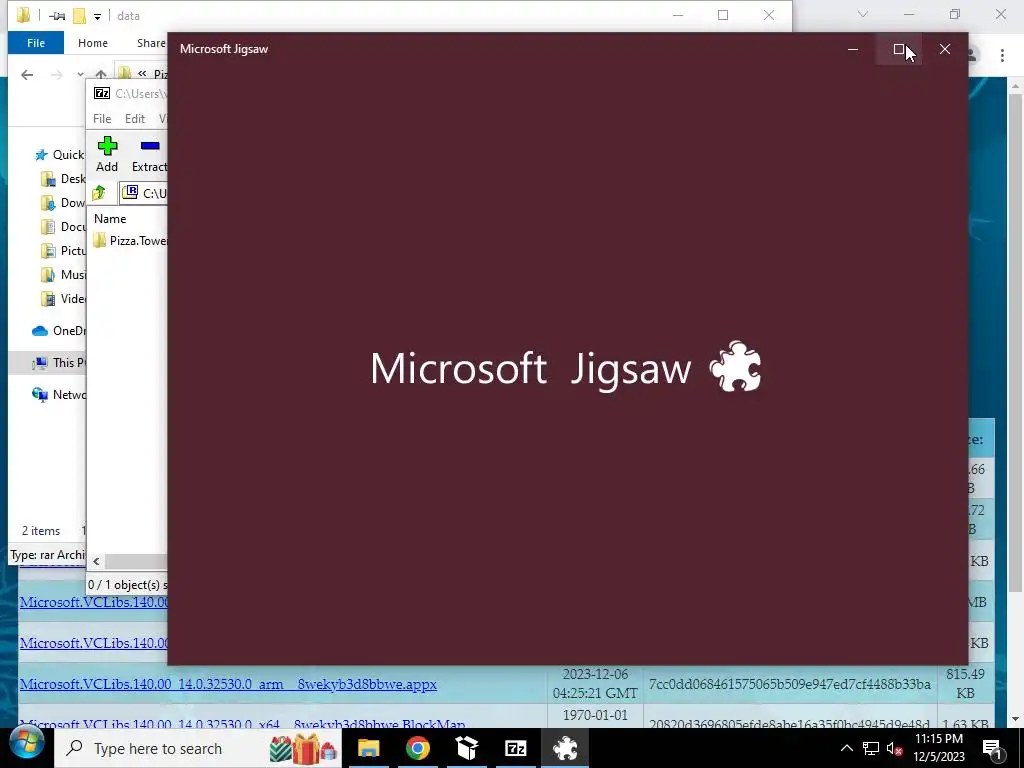1024x768 pixels.
Task: Click the Explorer Back arrow
Action: pos(27,74)
